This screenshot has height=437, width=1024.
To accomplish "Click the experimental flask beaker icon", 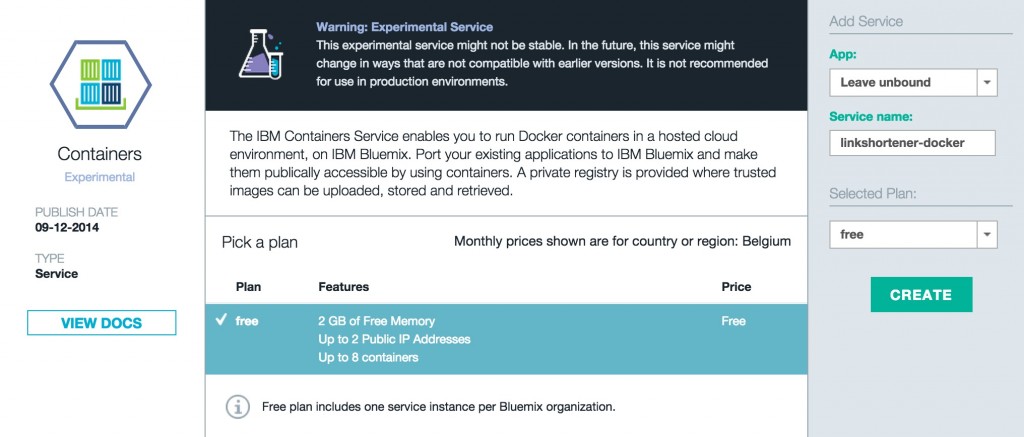I will point(261,54).
